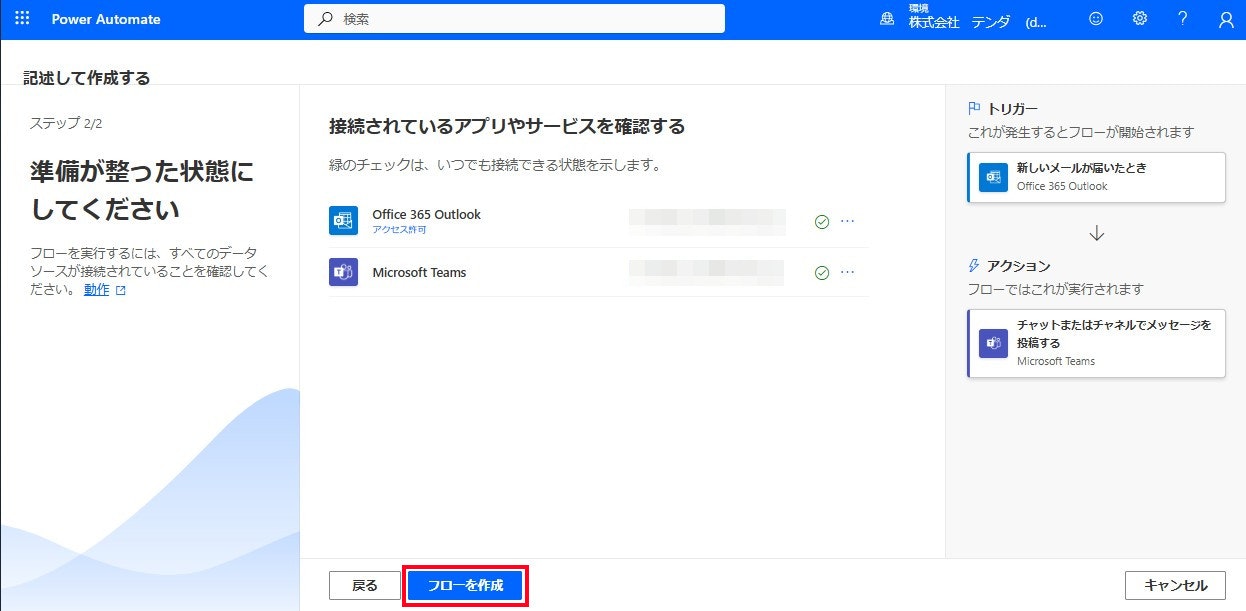Click the blurred Teams account field
This screenshot has width=1246, height=611.
pyautogui.click(x=707, y=272)
